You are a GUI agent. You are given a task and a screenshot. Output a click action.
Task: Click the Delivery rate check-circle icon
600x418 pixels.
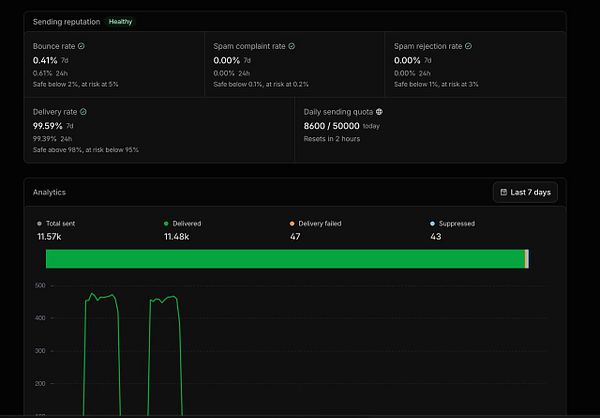click(x=83, y=112)
